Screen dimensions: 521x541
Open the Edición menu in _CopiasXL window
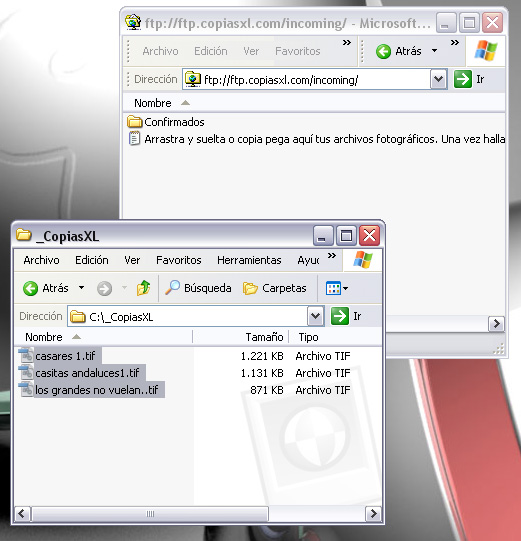92,260
